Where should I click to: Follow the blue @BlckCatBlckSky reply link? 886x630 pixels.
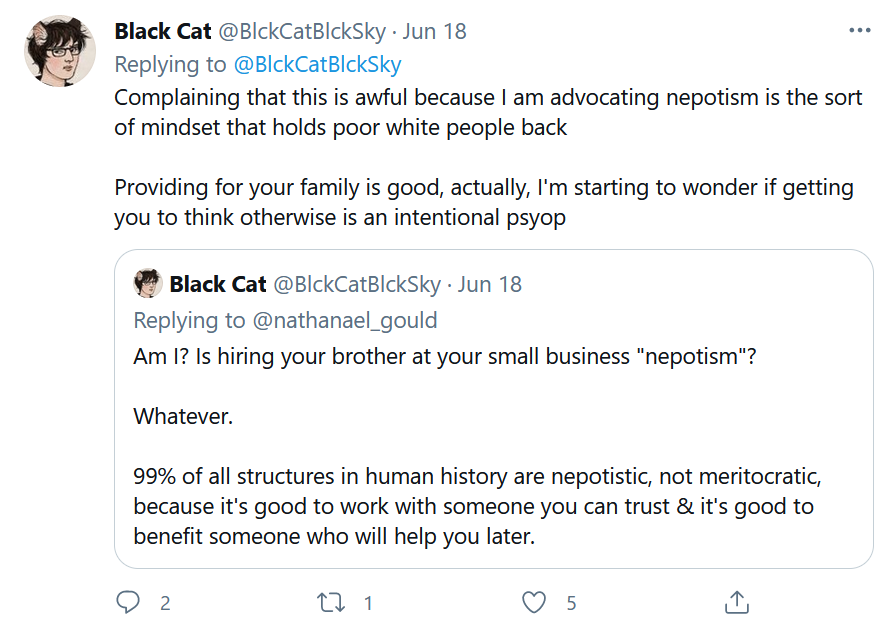coord(317,64)
